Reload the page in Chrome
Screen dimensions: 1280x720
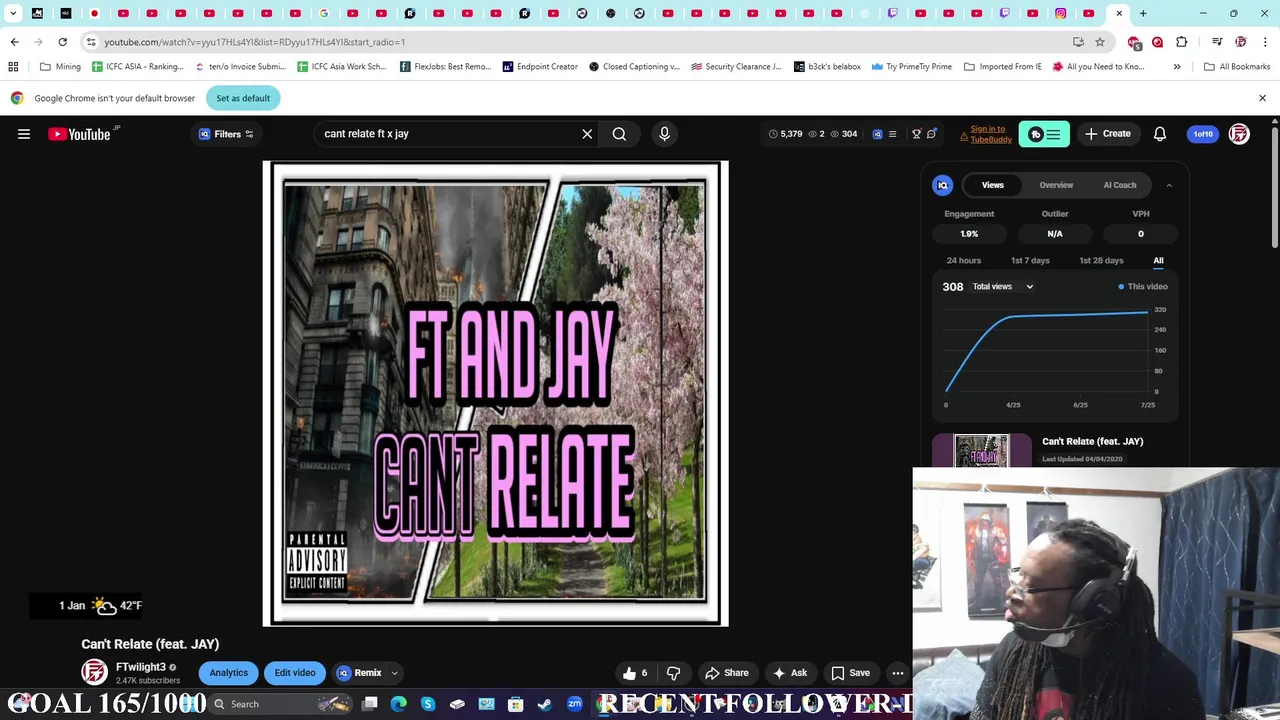(x=62, y=42)
